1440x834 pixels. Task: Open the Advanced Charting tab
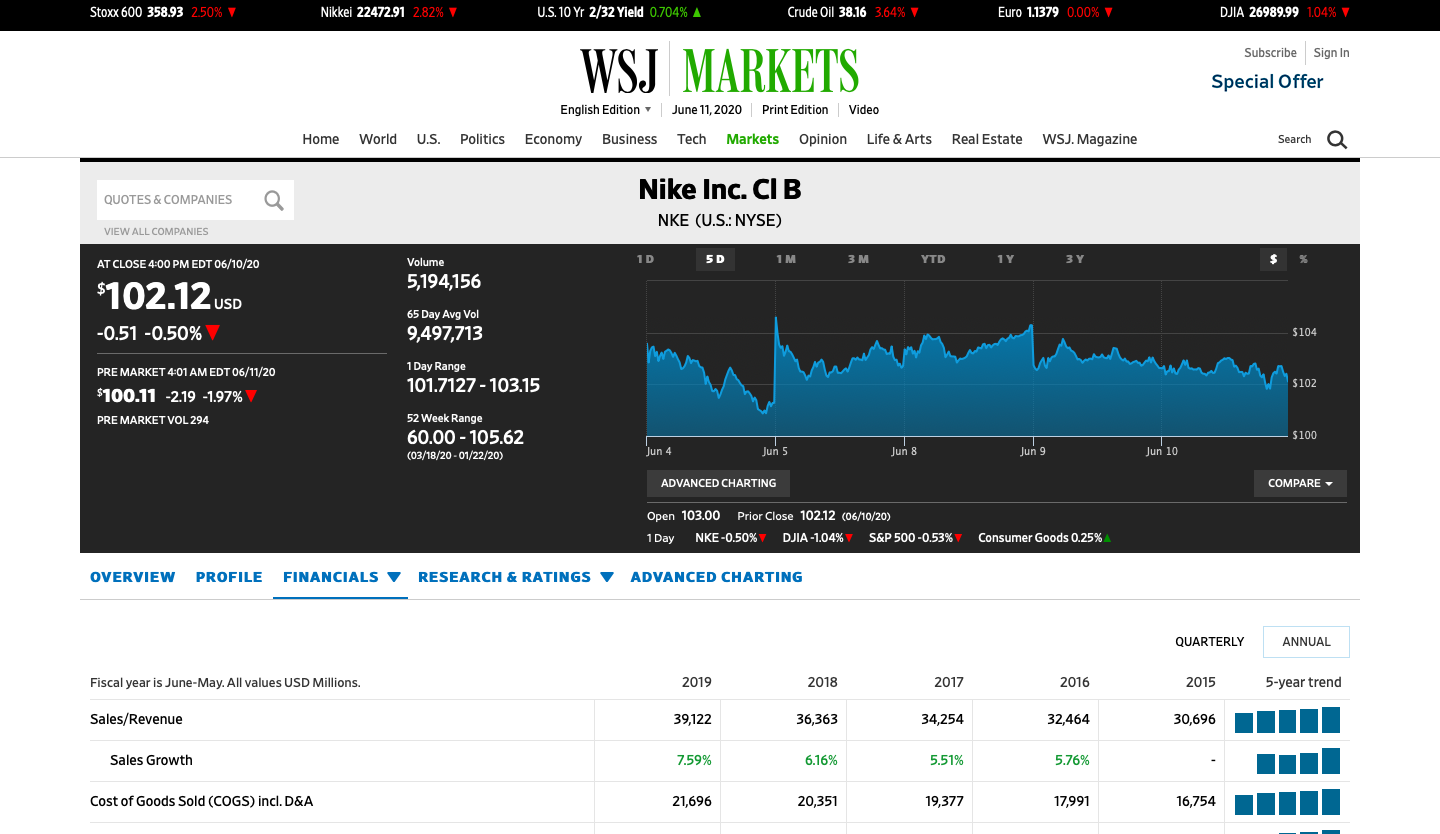pyautogui.click(x=716, y=577)
